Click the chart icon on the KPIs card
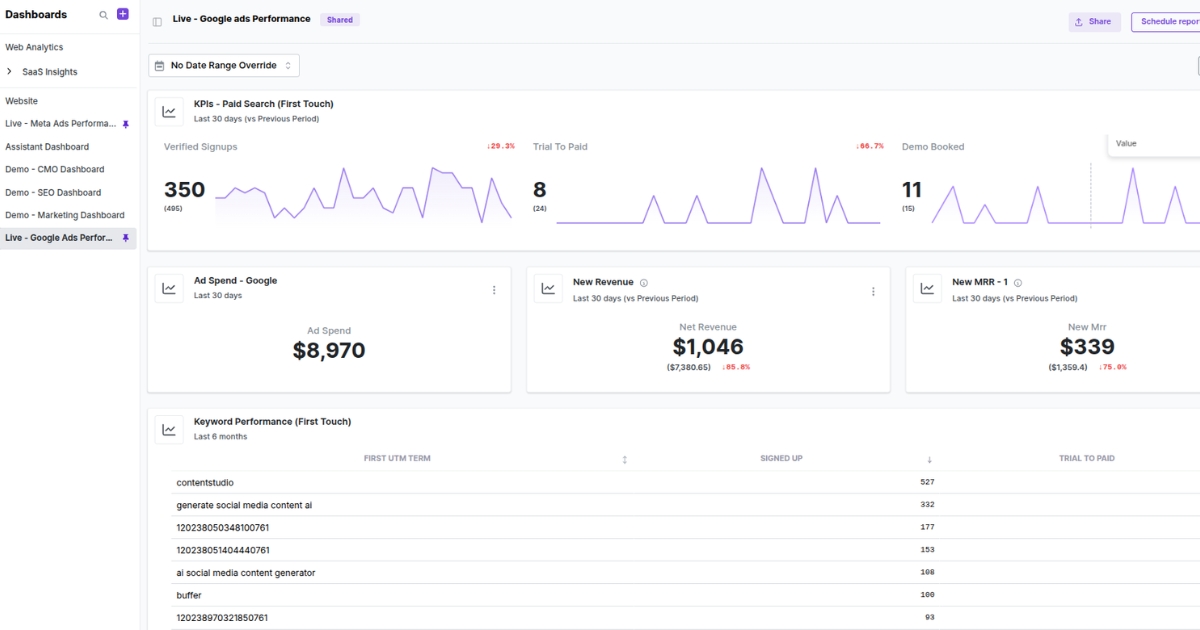 [169, 111]
